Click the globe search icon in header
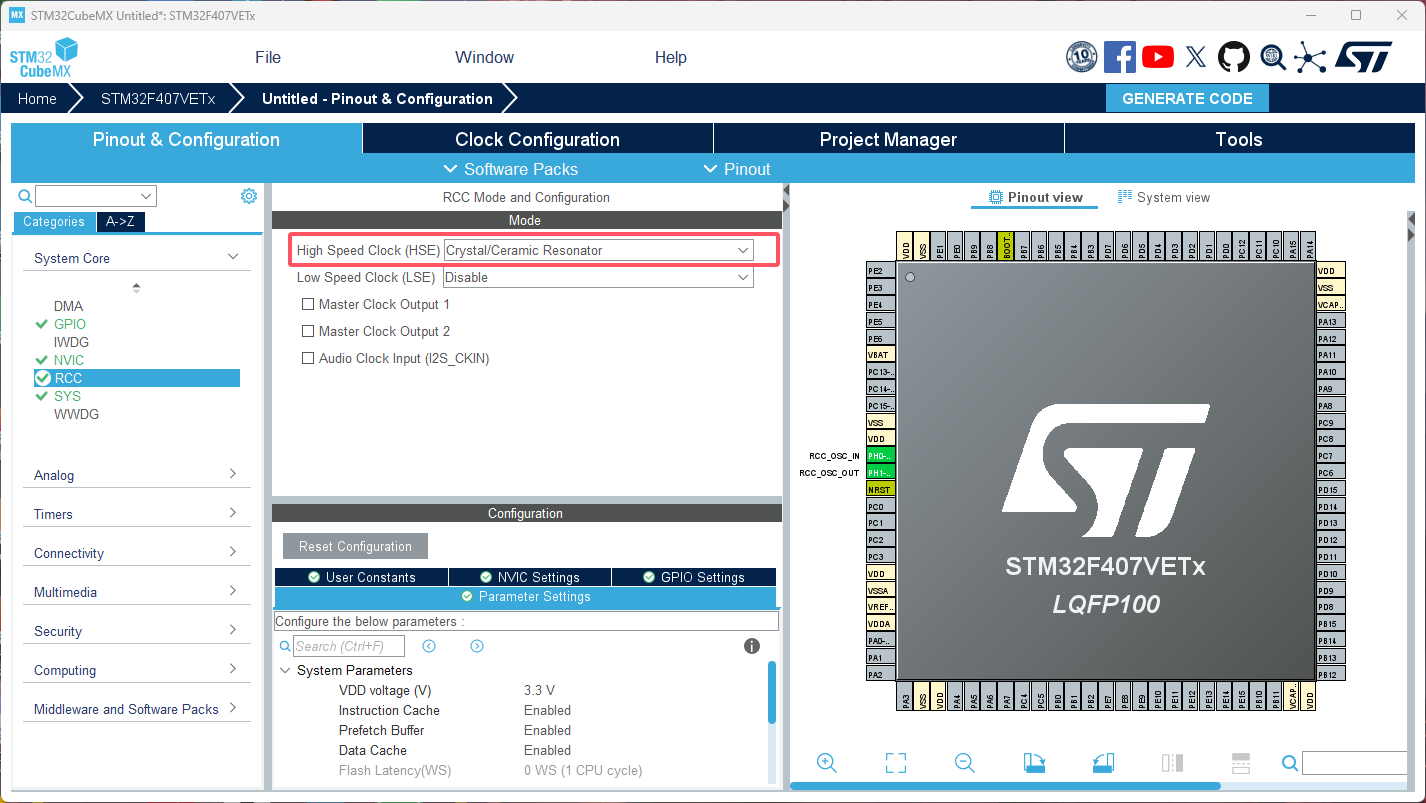This screenshot has height=803, width=1426. point(1272,57)
